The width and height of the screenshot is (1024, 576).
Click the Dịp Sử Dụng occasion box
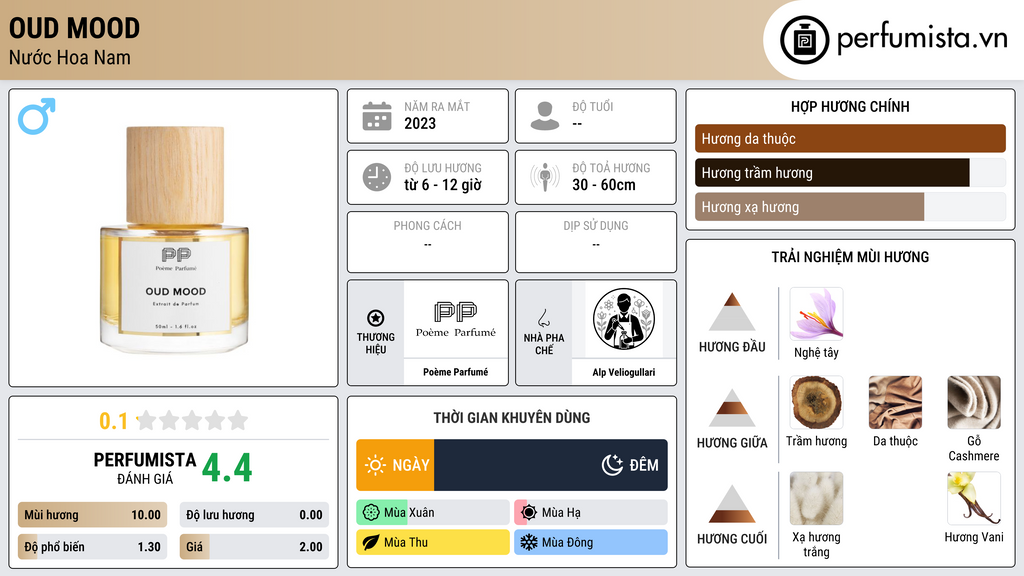tap(596, 242)
